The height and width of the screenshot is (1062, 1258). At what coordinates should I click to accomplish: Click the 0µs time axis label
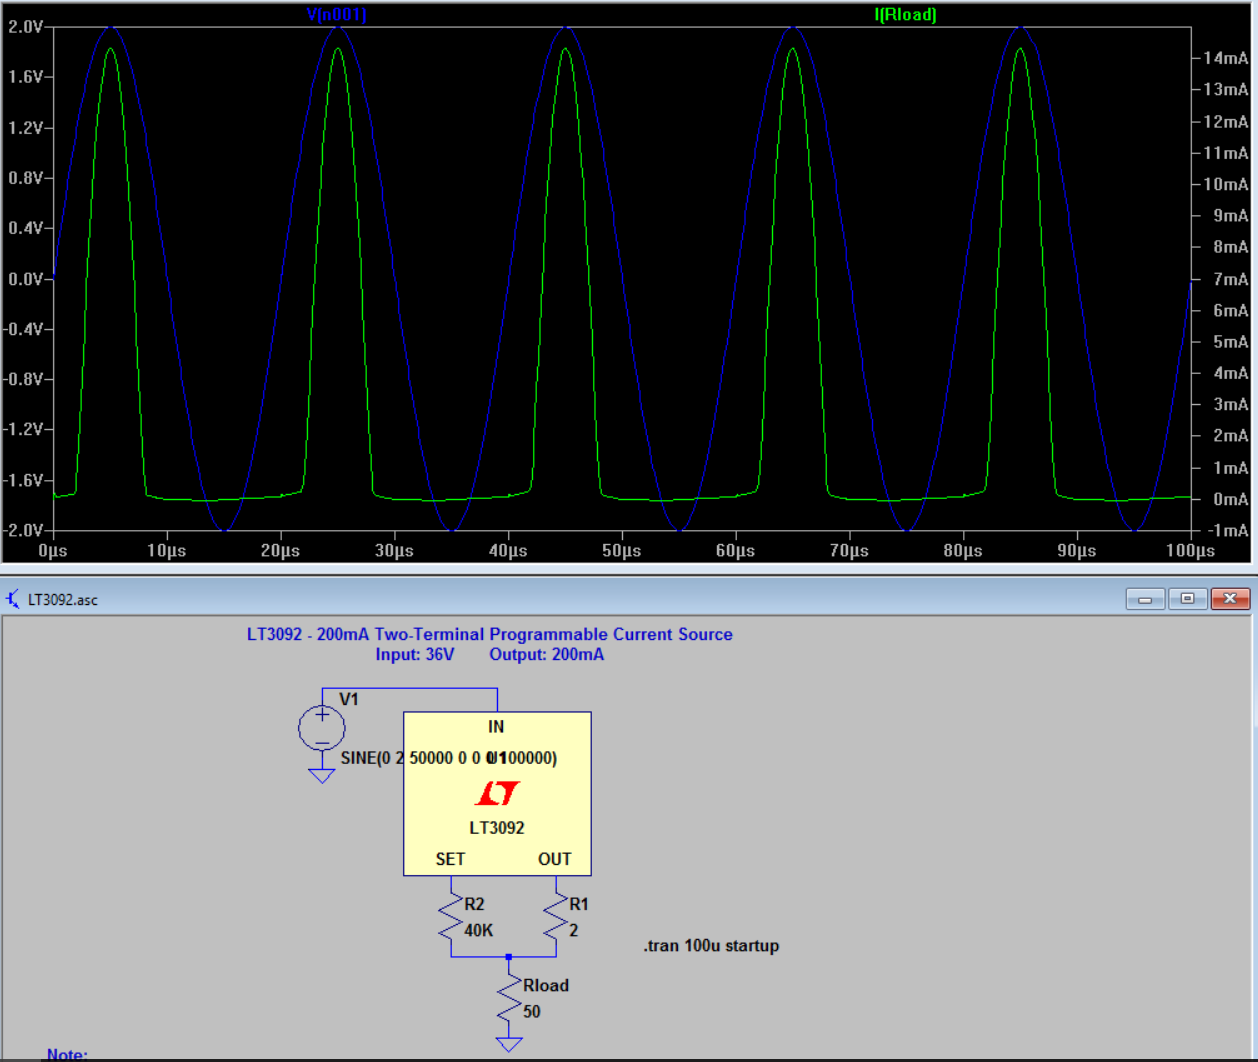point(53,551)
